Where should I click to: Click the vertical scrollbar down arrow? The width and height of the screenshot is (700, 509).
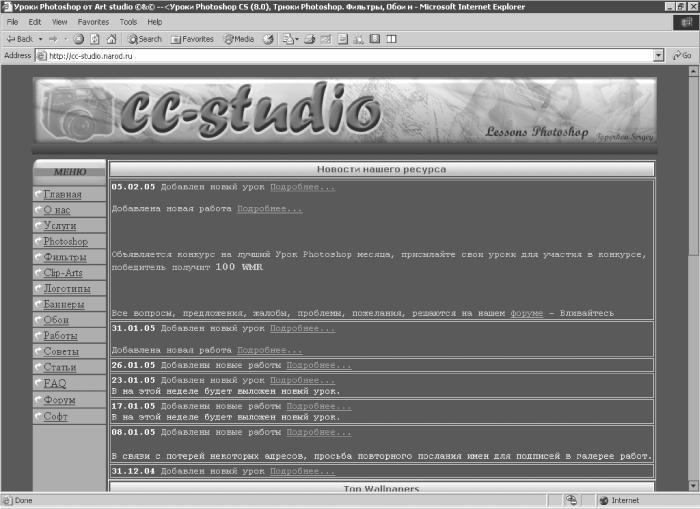pyautogui.click(x=691, y=485)
